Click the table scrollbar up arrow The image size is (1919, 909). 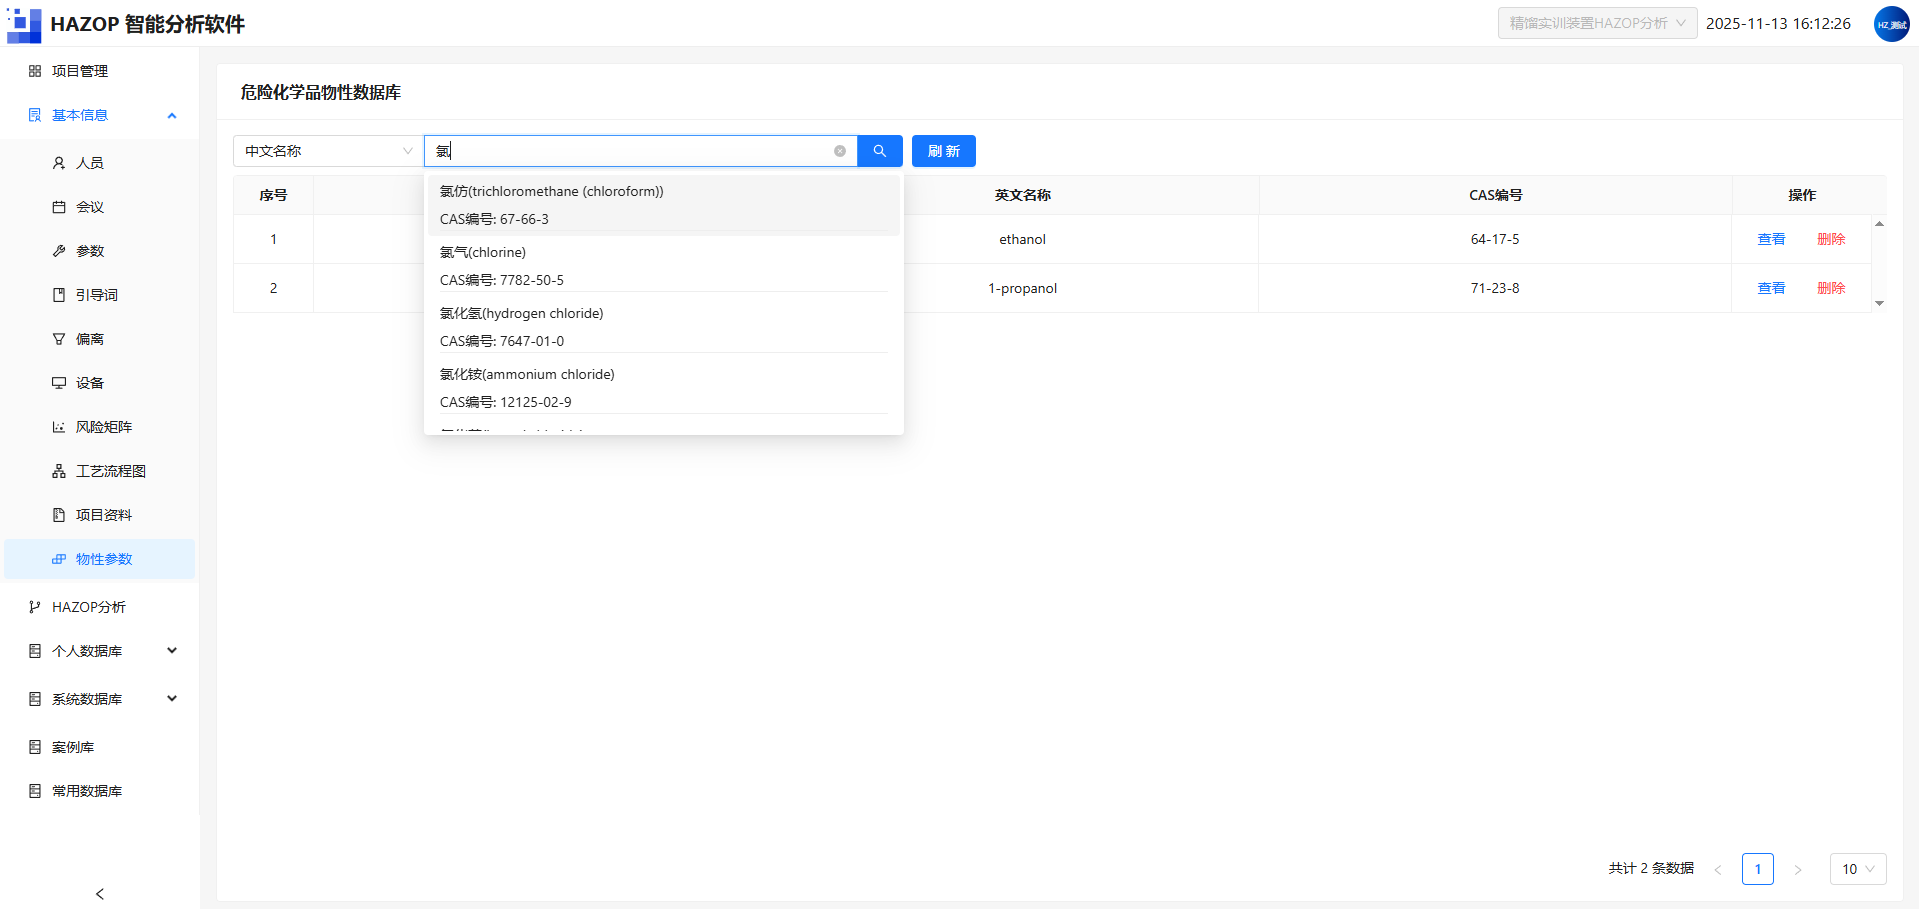(1879, 224)
